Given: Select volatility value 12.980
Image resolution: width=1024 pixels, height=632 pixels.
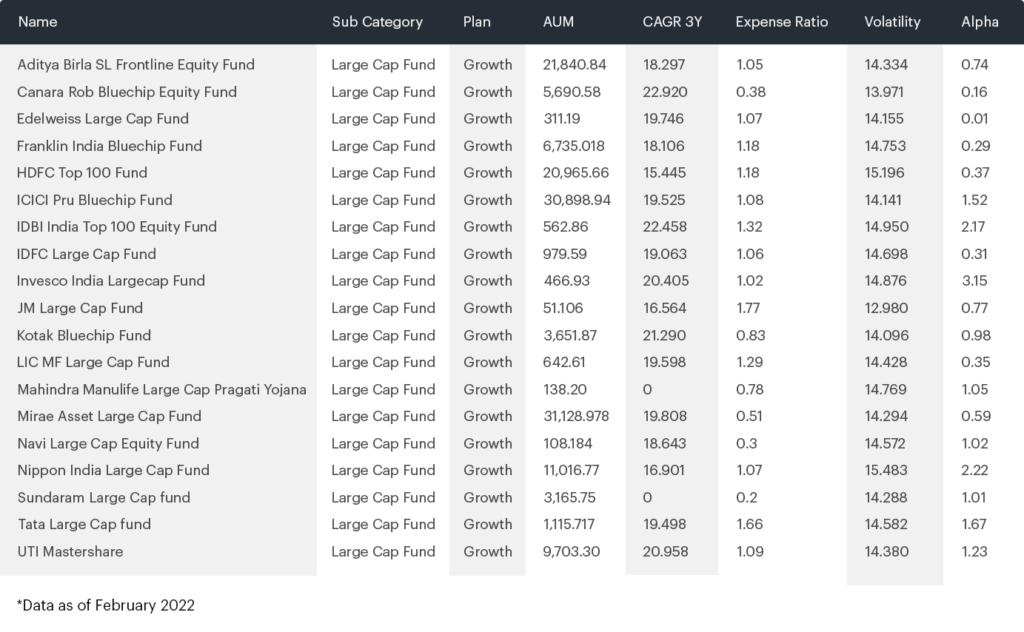Looking at the screenshot, I should point(886,308).
